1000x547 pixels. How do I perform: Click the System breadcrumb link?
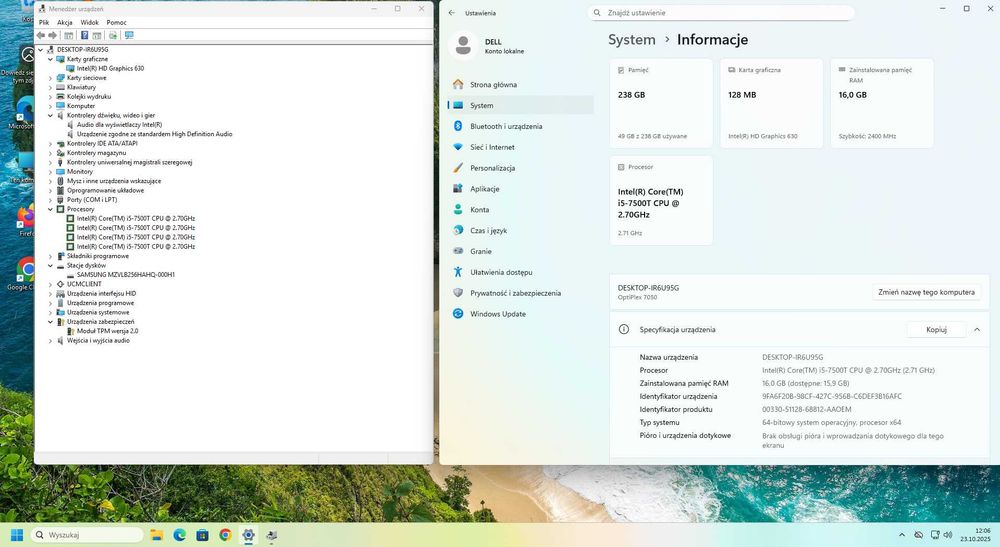pos(631,40)
